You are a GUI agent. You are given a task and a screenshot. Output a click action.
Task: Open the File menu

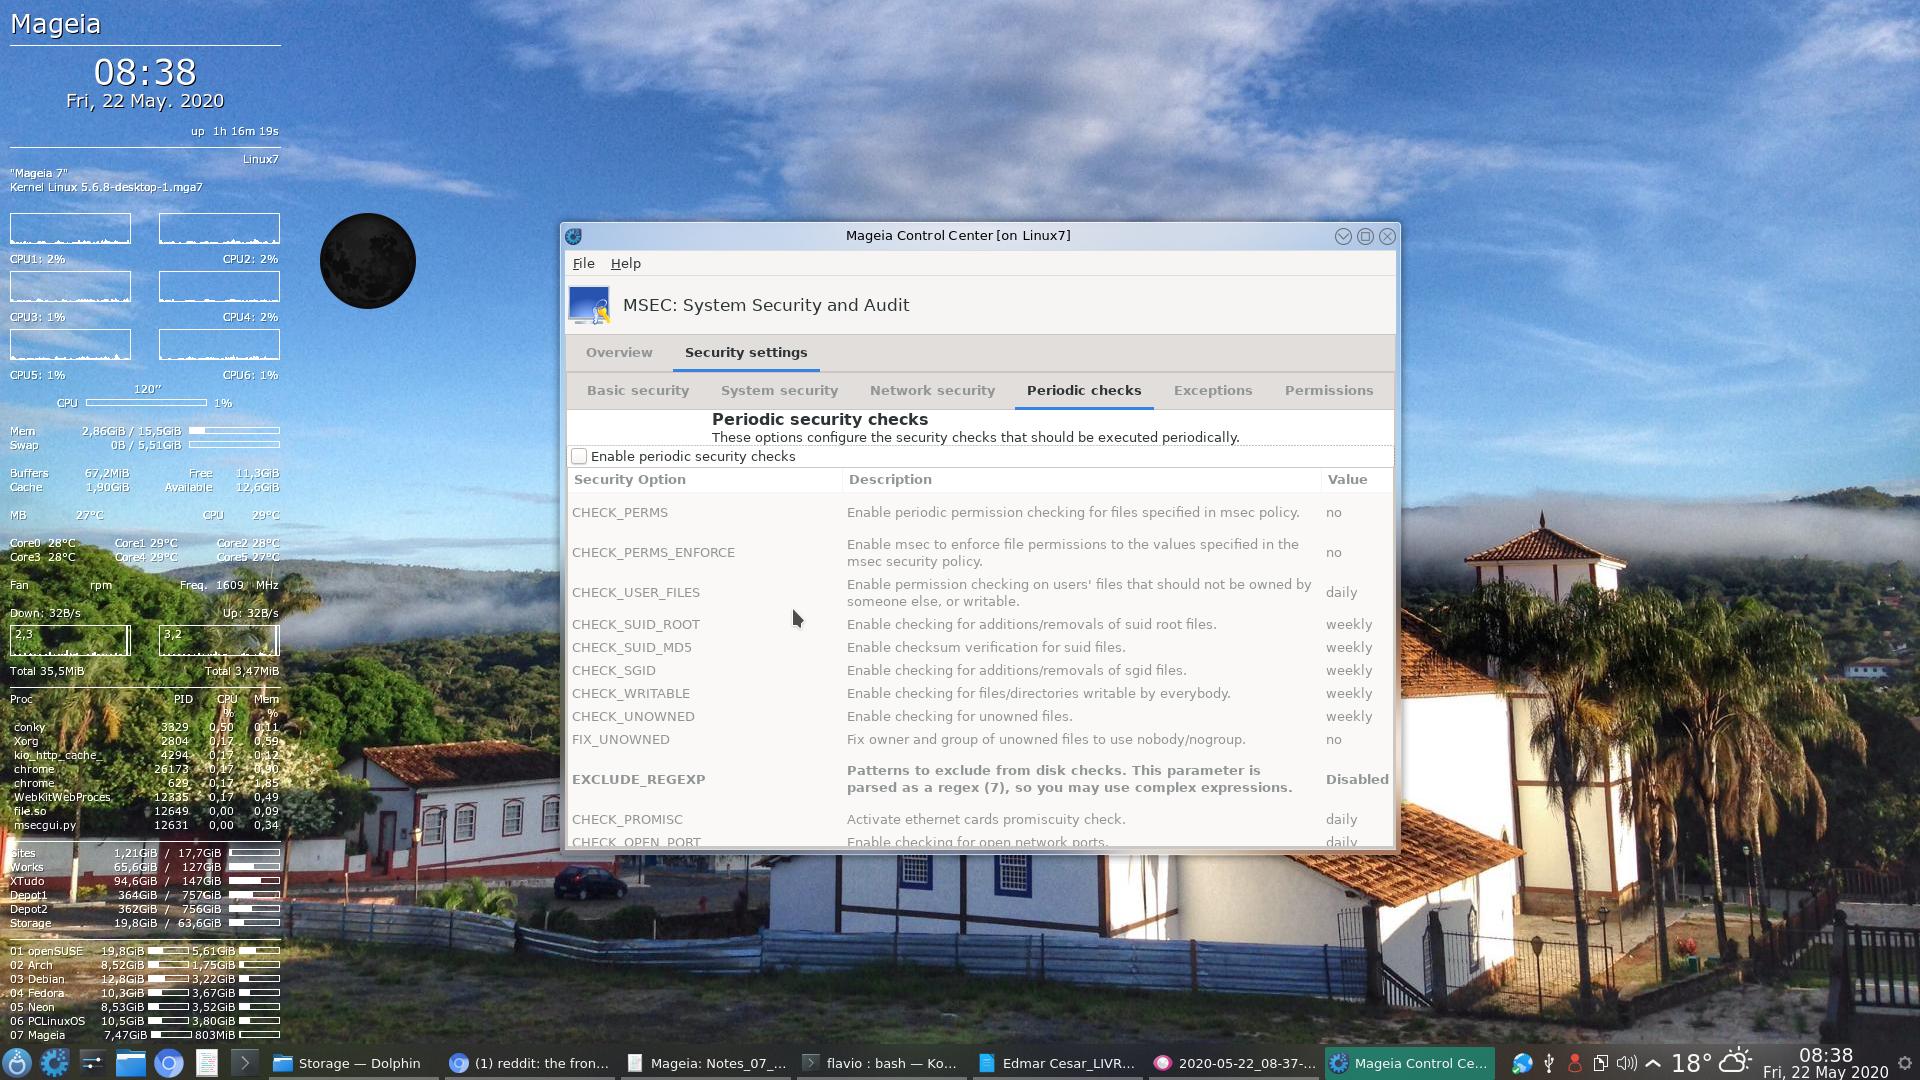(x=583, y=263)
